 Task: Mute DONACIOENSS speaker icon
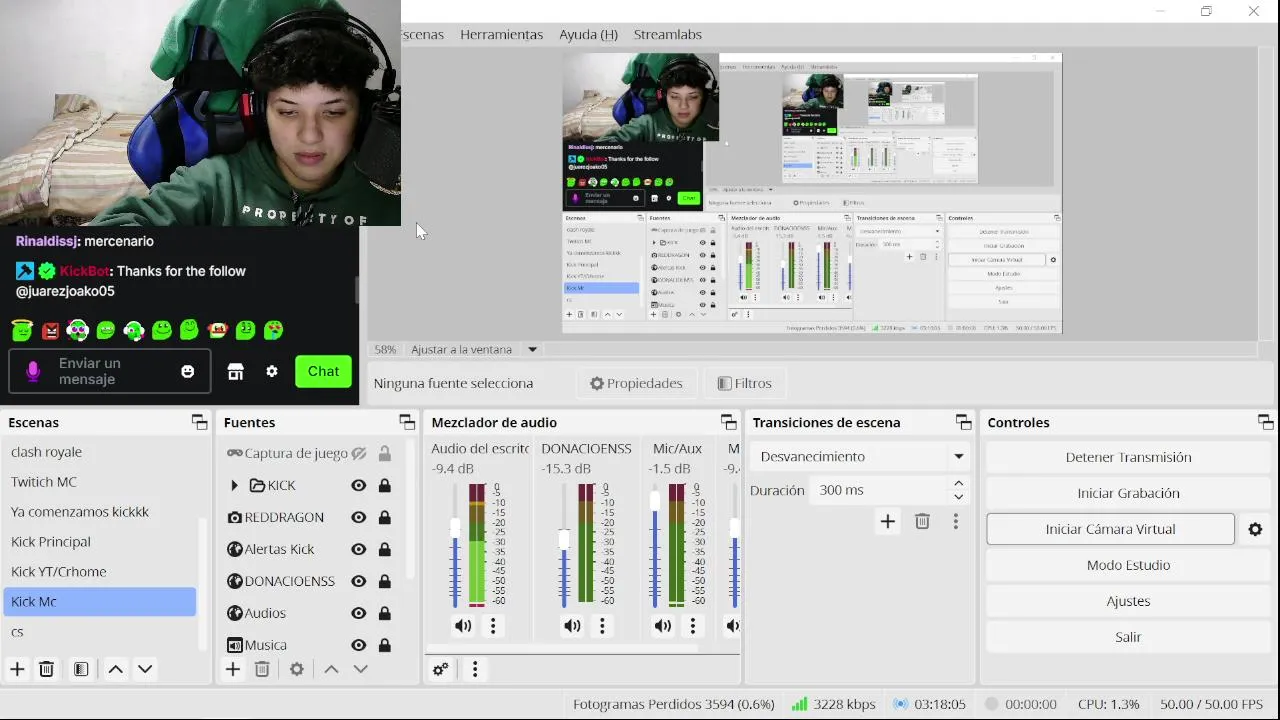pyautogui.click(x=572, y=626)
